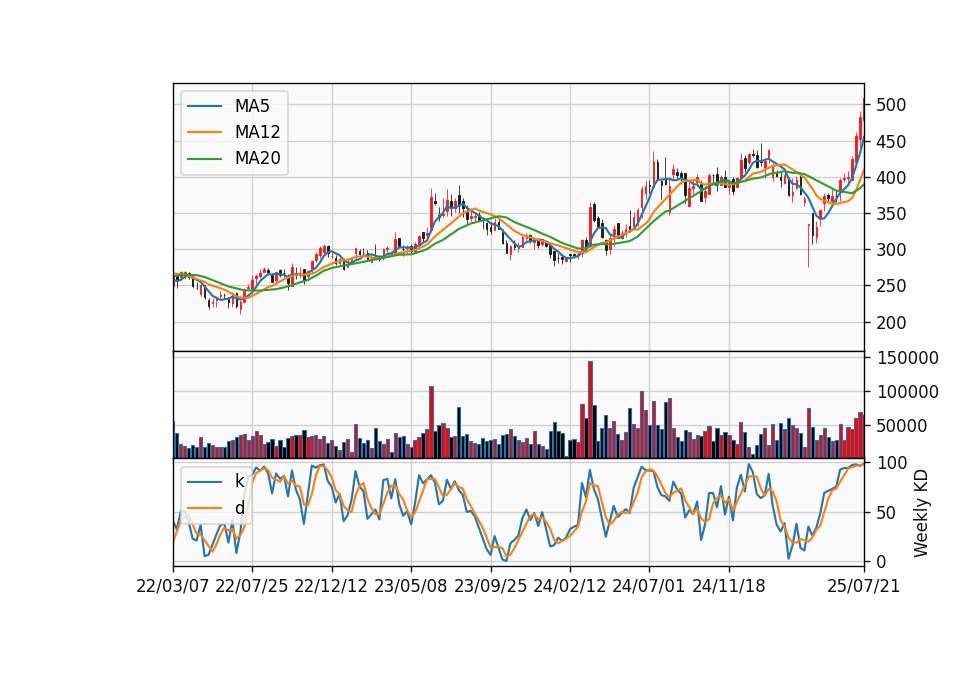Click the 150000 volume axis label
Screen dimensions: 960x690
(x=907, y=358)
